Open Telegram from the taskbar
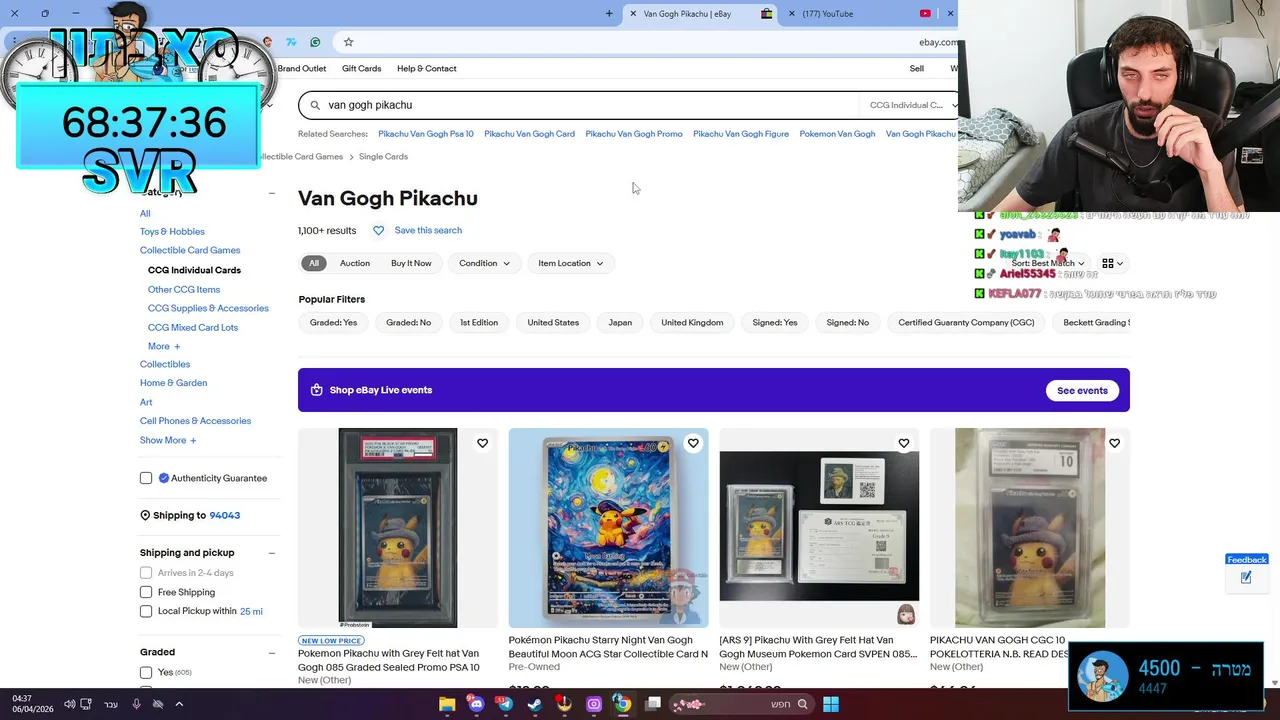The width and height of the screenshot is (1280, 720). (505, 704)
